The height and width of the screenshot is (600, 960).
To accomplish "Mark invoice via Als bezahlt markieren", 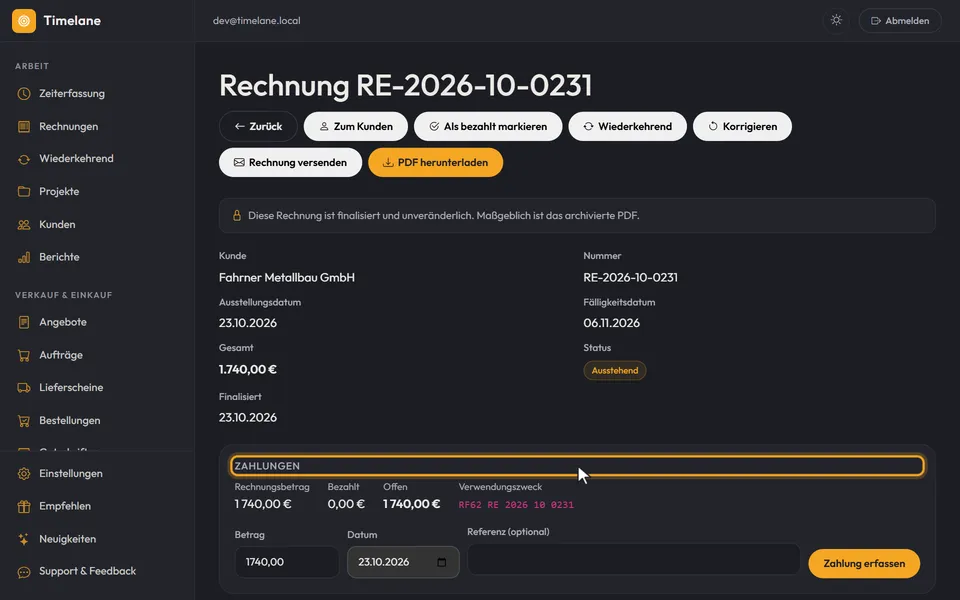I will pyautogui.click(x=488, y=126).
